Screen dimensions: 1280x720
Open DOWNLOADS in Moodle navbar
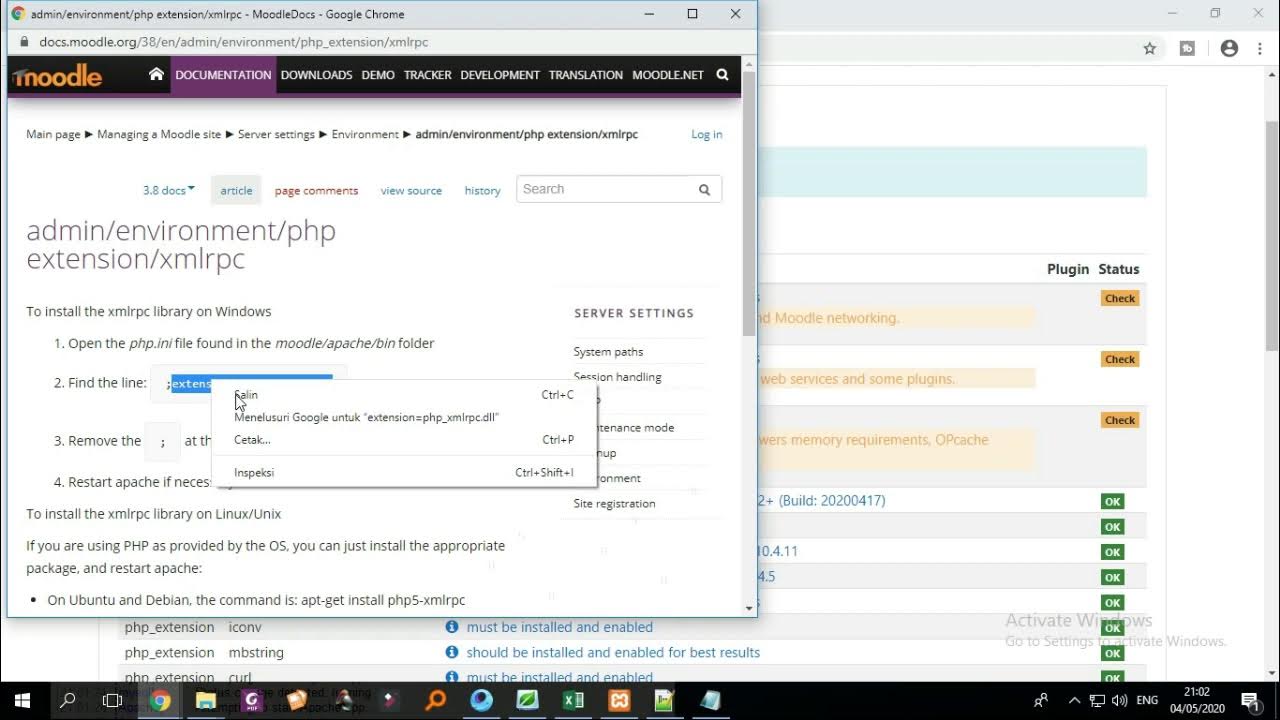pos(316,75)
